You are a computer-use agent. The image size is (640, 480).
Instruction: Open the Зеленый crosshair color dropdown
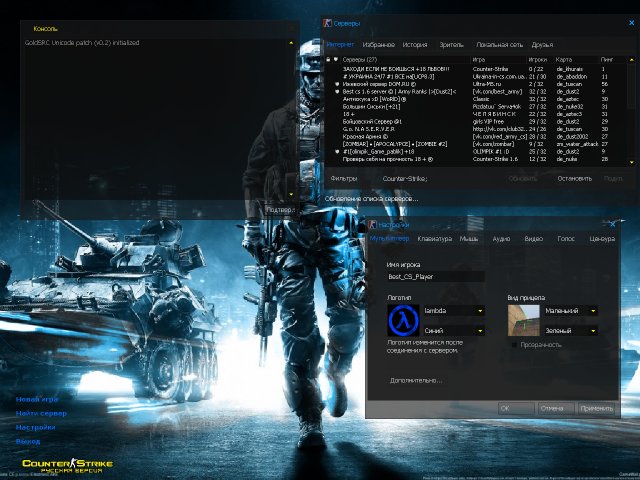(571, 331)
